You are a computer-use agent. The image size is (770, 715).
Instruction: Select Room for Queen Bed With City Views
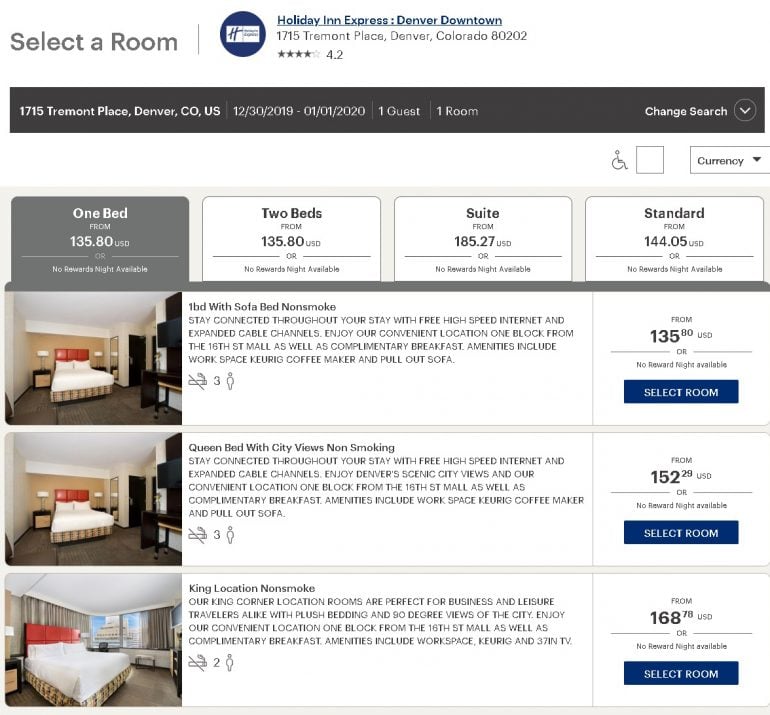pos(681,533)
